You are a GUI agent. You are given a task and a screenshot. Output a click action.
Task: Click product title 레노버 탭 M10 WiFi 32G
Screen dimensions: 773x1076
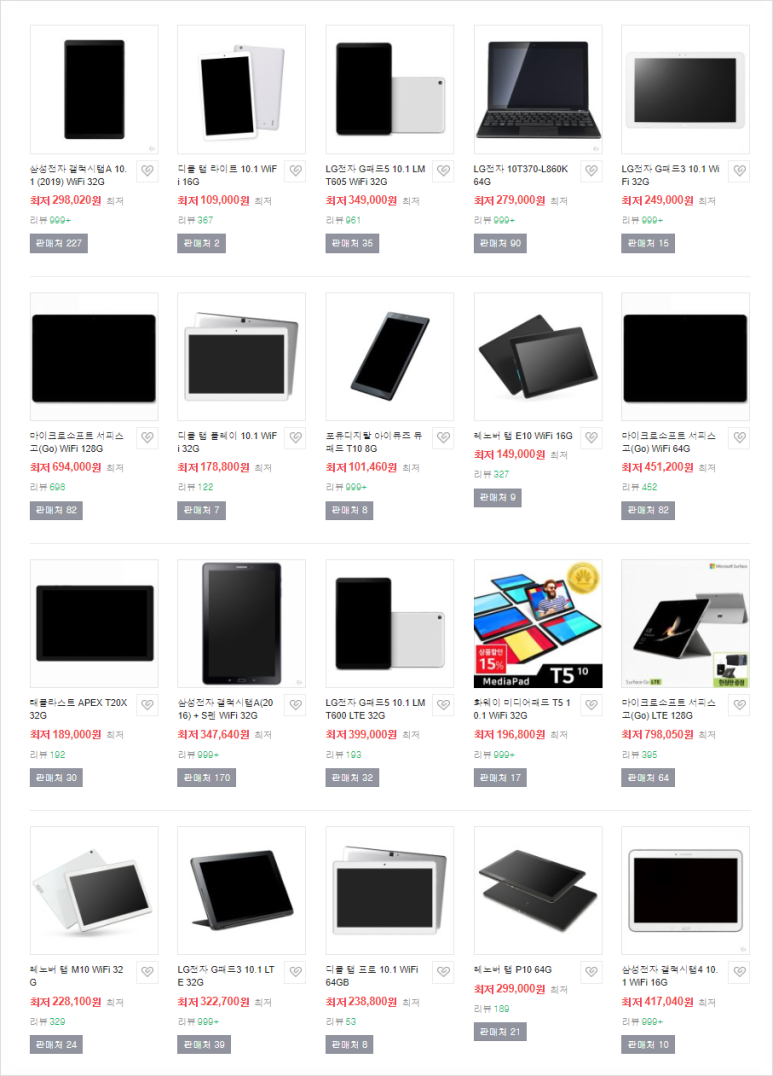(x=77, y=976)
